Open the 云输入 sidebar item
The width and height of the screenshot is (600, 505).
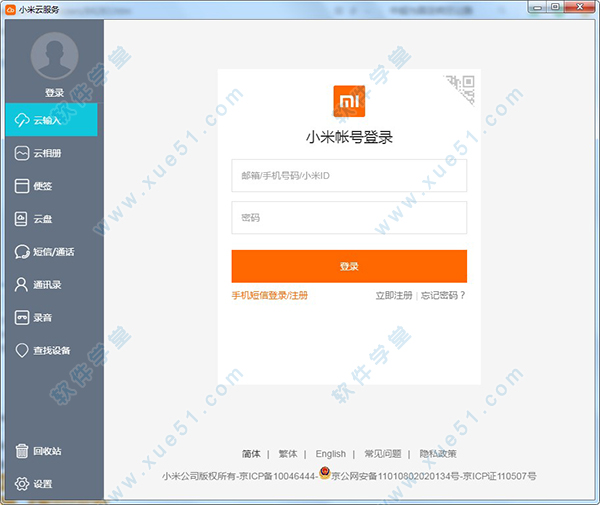click(x=51, y=120)
